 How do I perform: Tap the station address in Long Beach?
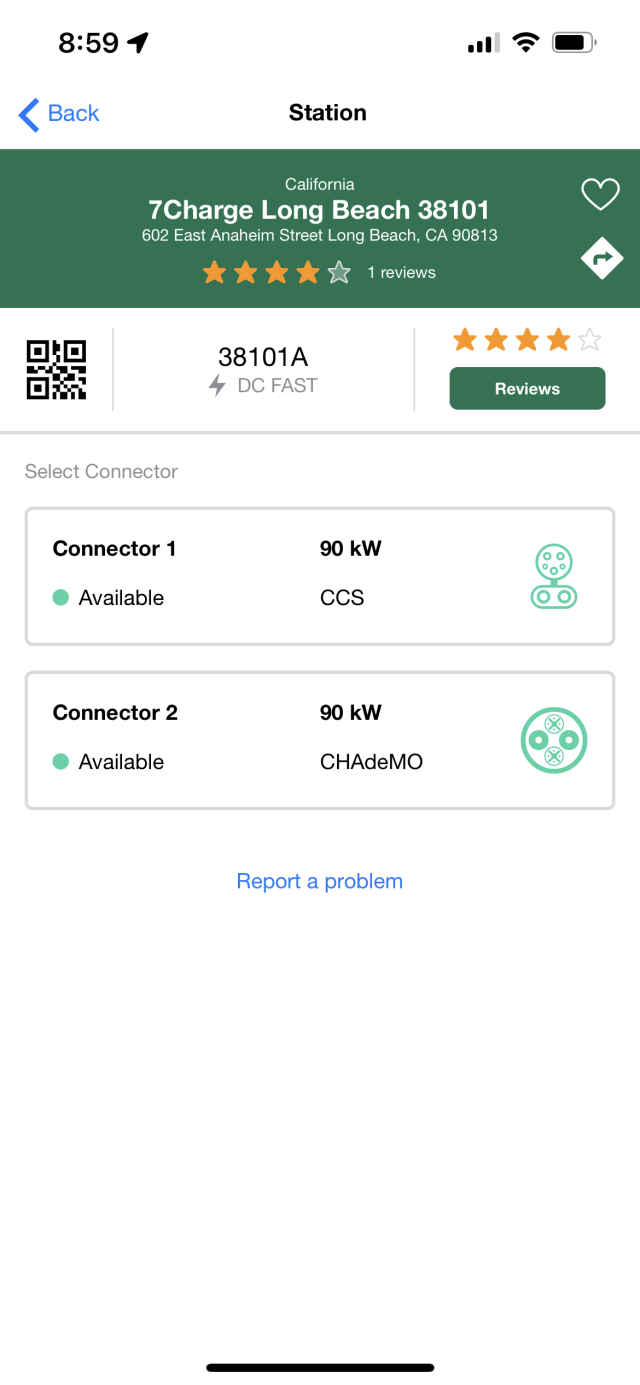tap(319, 235)
